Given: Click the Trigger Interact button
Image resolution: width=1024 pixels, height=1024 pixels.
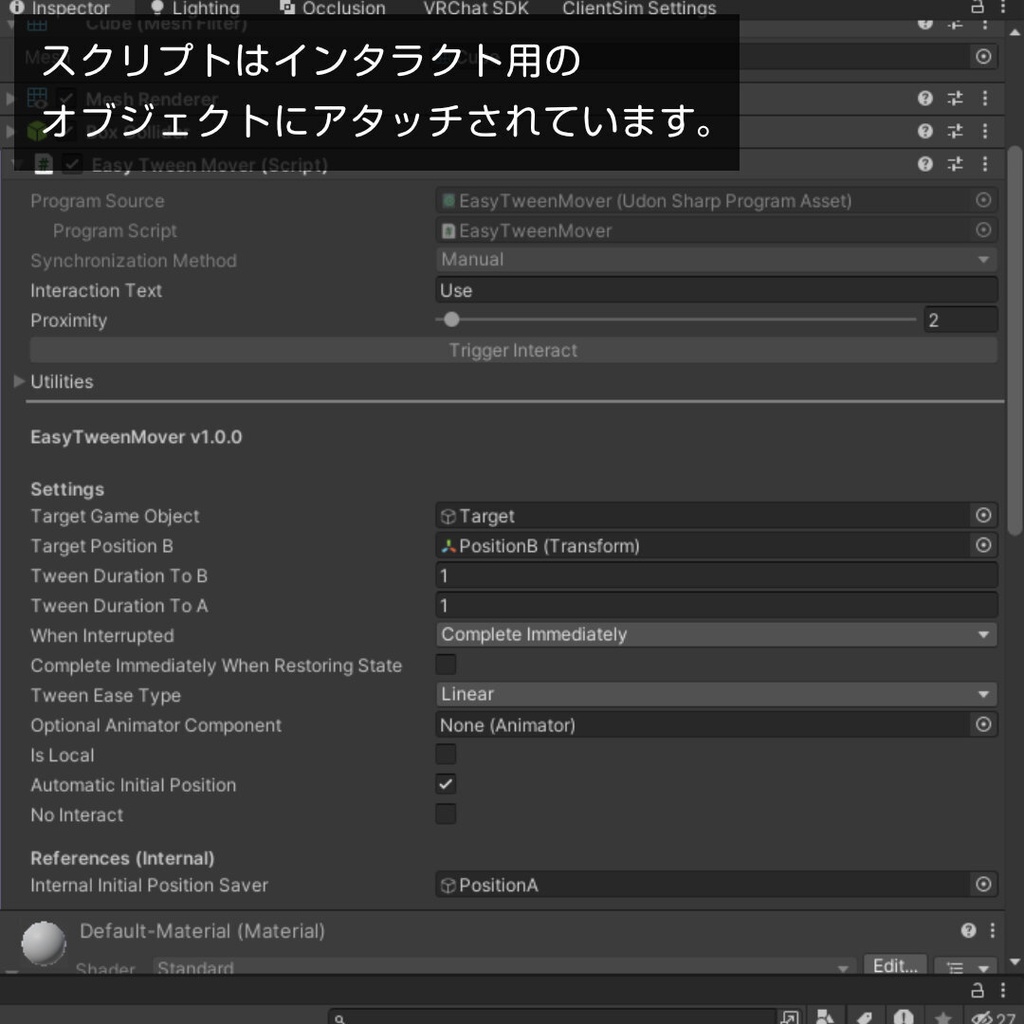Looking at the screenshot, I should 513,350.
